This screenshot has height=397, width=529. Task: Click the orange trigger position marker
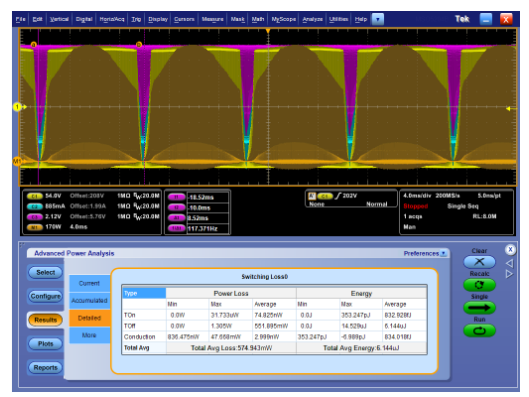click(x=268, y=31)
